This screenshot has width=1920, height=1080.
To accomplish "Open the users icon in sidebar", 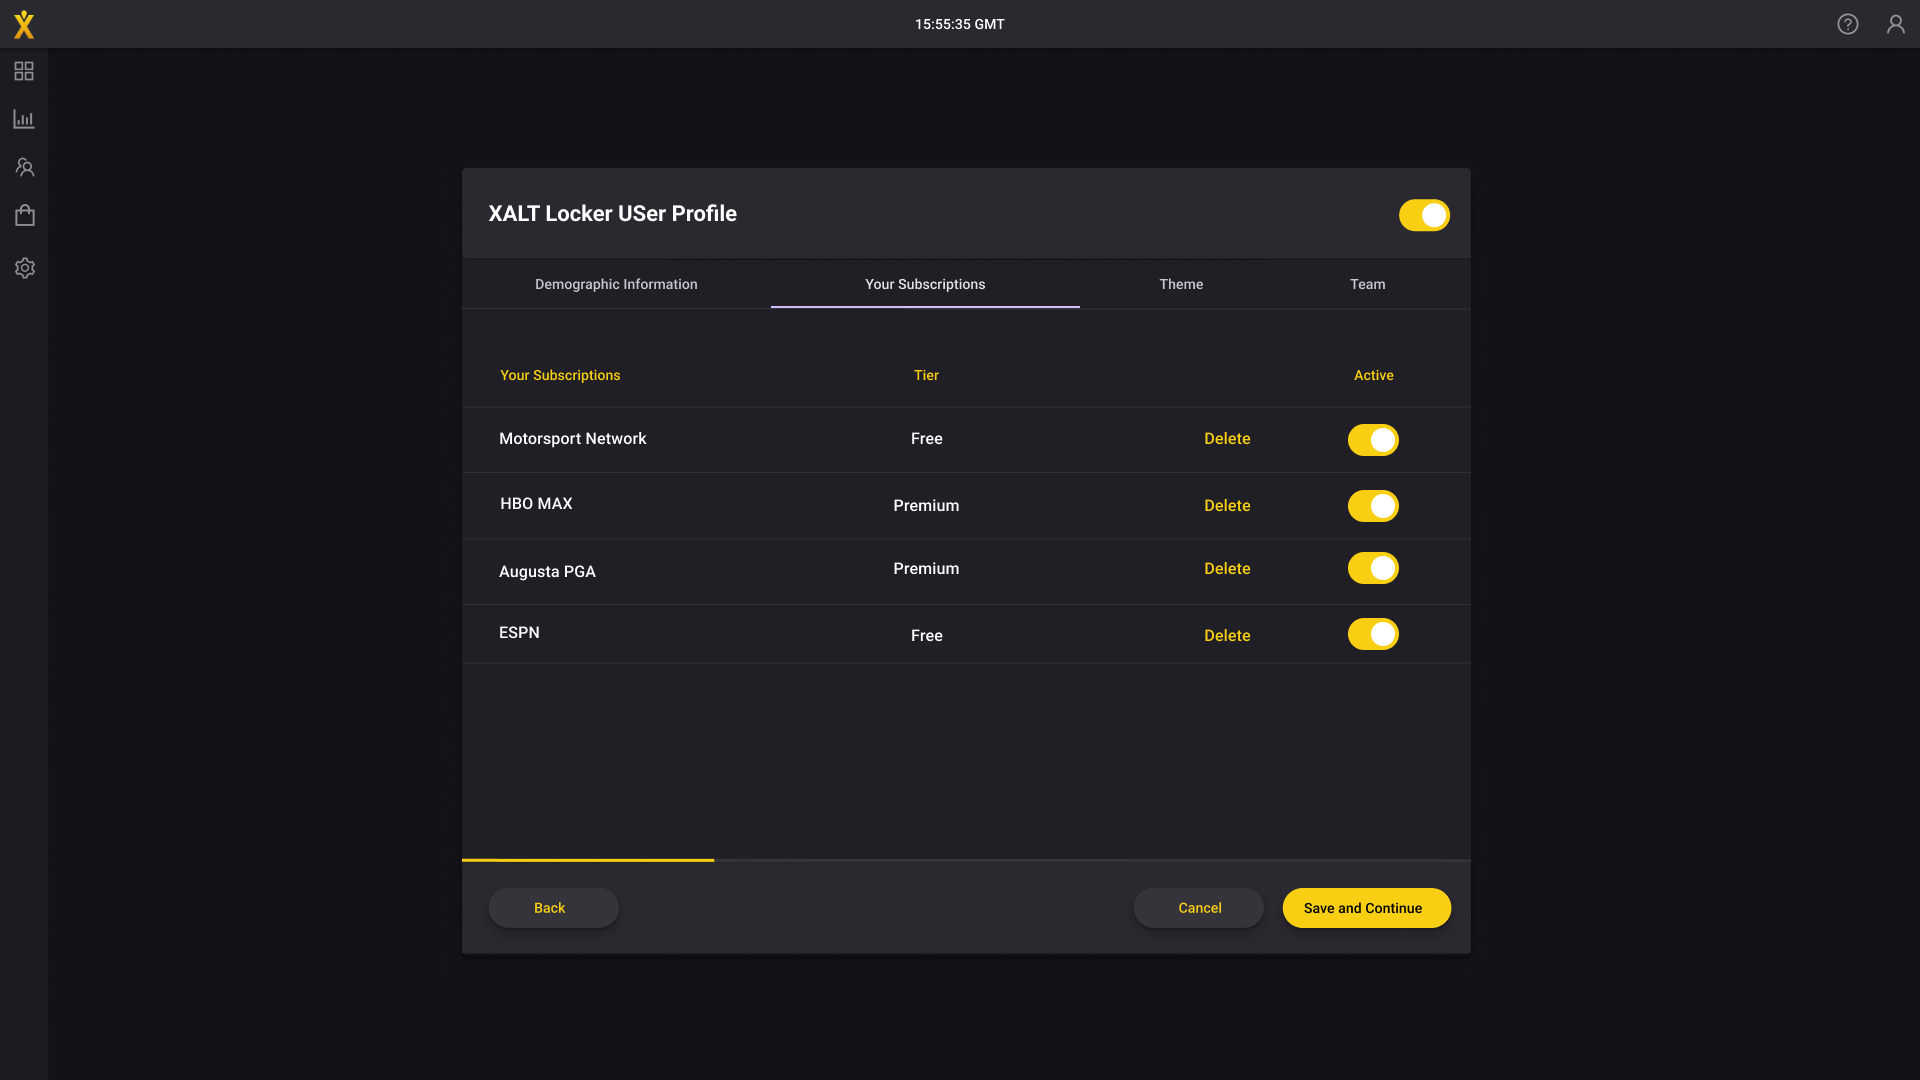I will click(24, 167).
